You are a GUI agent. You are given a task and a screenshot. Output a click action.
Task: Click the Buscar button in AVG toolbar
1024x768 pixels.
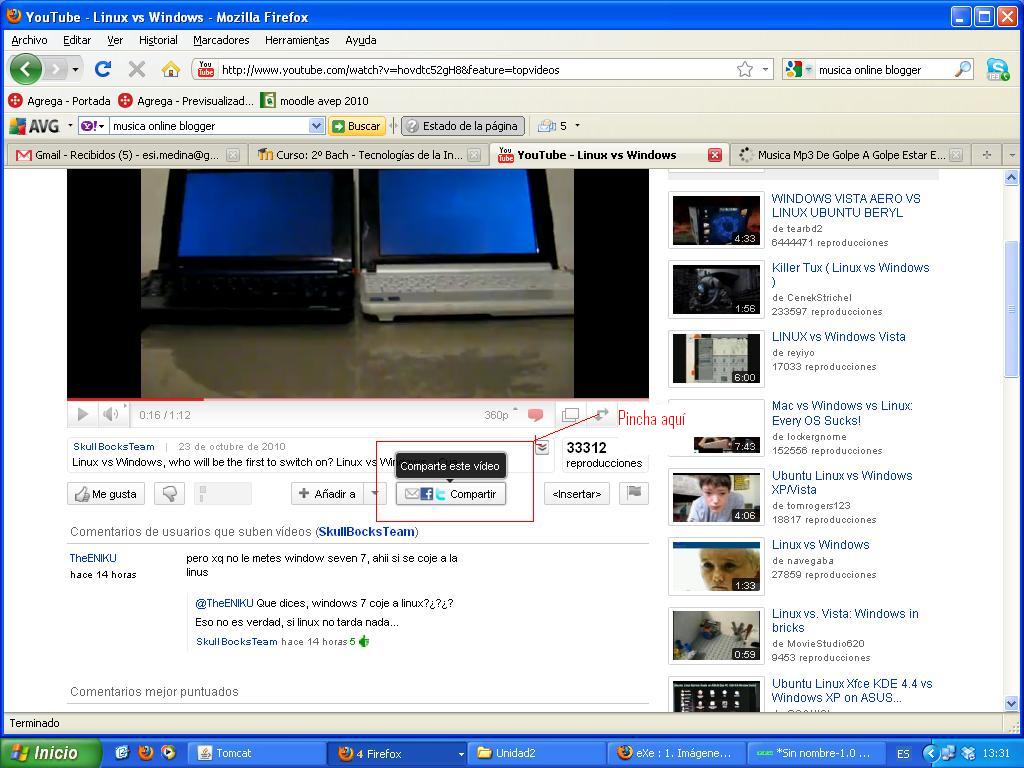pyautogui.click(x=357, y=125)
